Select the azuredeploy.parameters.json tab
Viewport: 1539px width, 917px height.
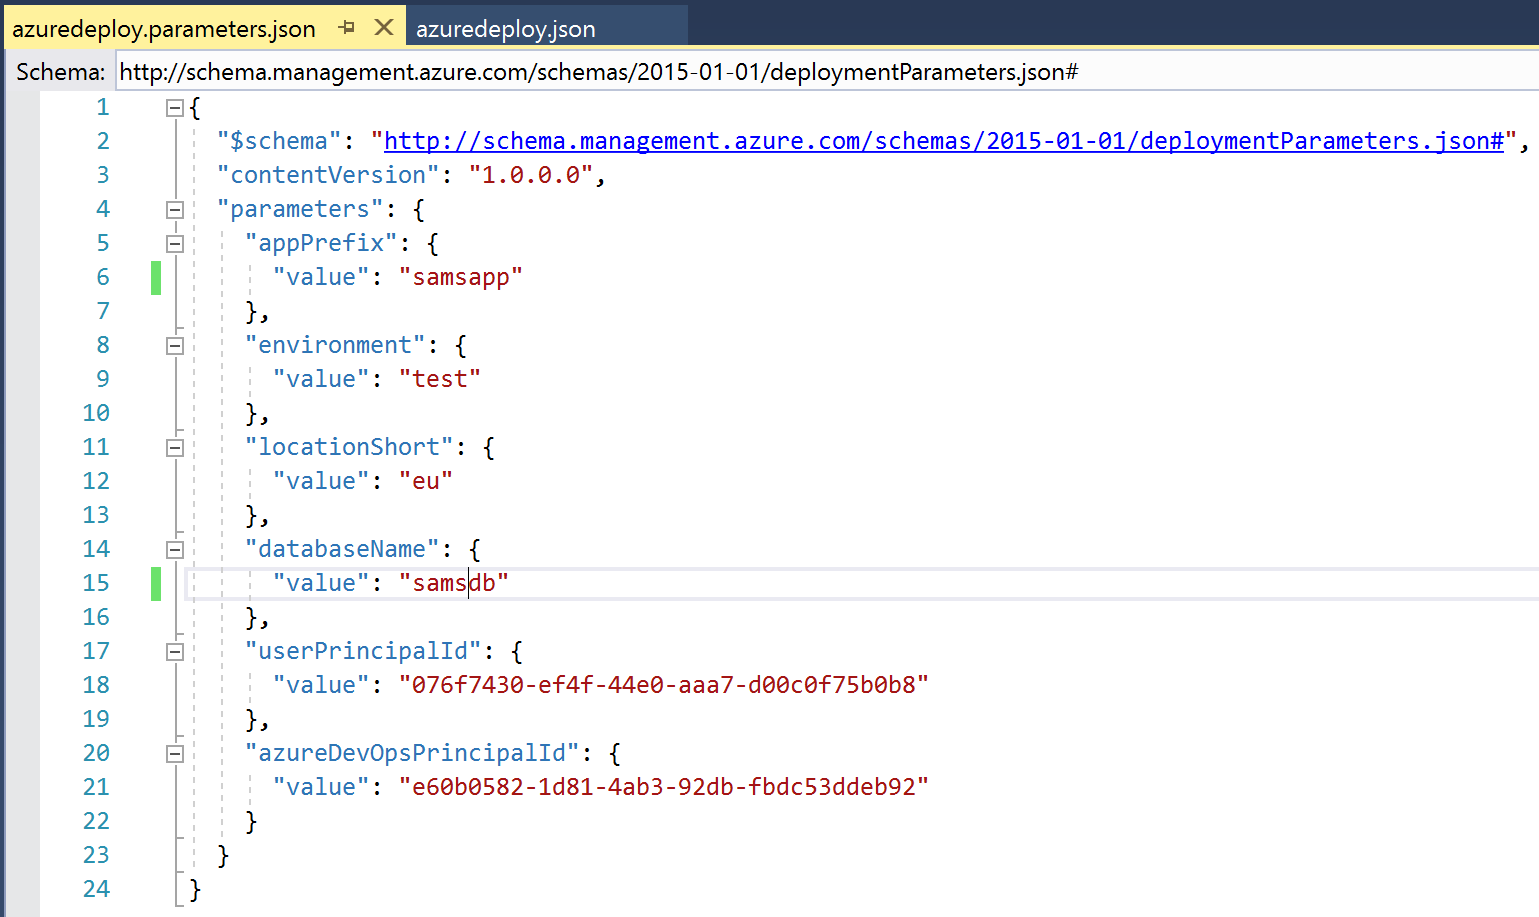point(164,29)
